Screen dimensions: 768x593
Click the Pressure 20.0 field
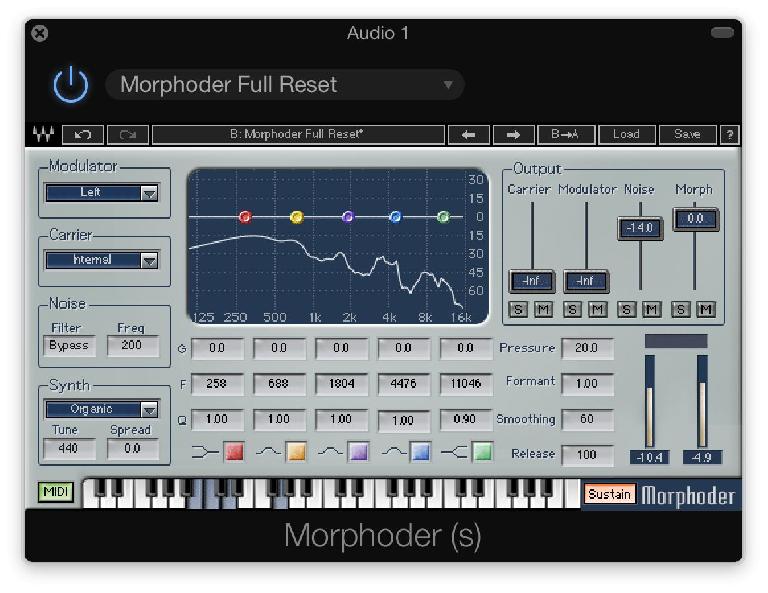tap(587, 348)
